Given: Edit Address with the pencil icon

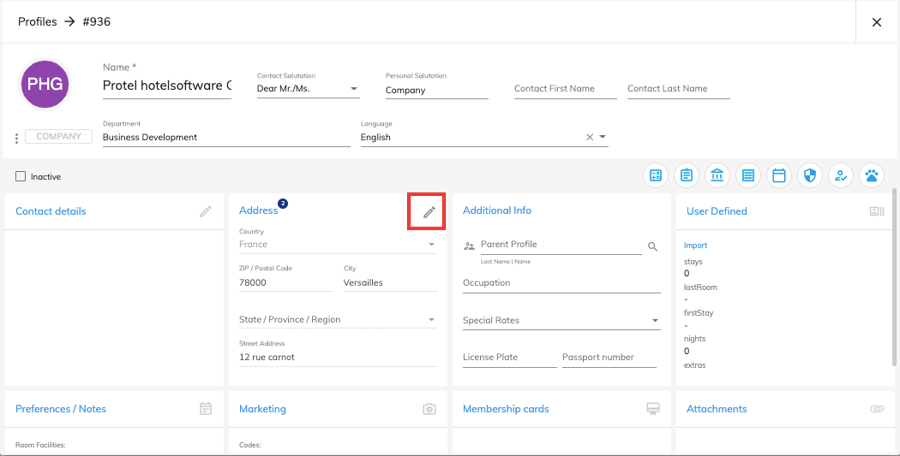Looking at the screenshot, I should 428,212.
